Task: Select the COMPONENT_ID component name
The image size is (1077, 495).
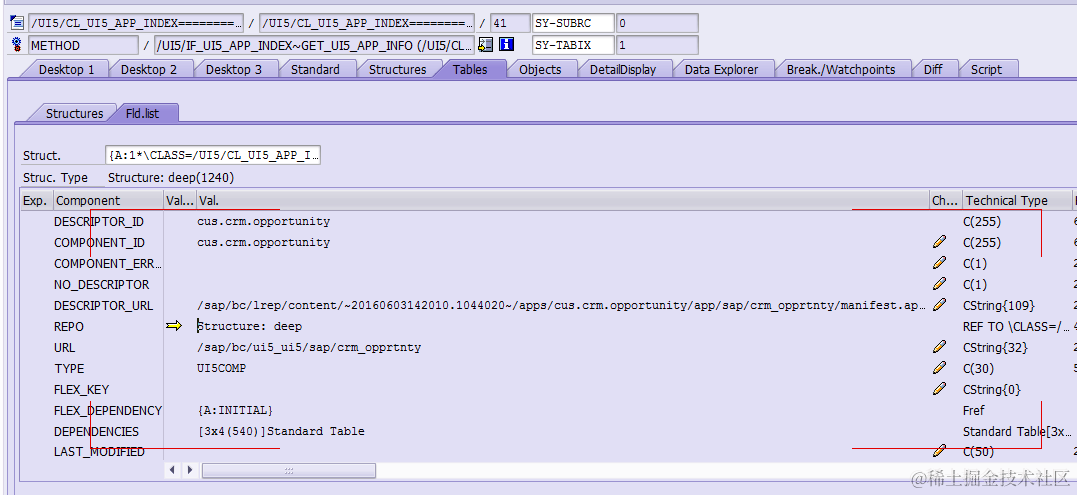Action: [100, 242]
